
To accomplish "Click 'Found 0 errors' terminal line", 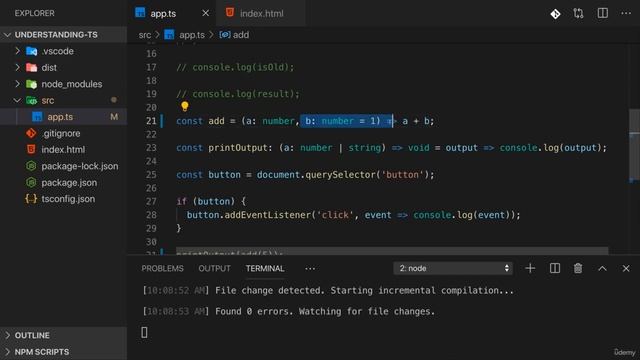I will 289,311.
